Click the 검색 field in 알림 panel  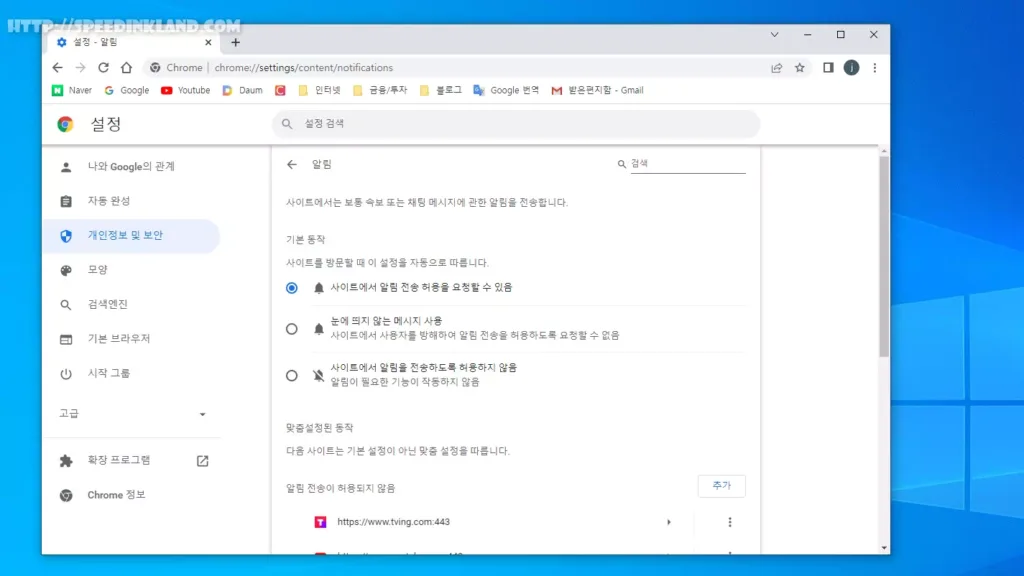point(688,164)
